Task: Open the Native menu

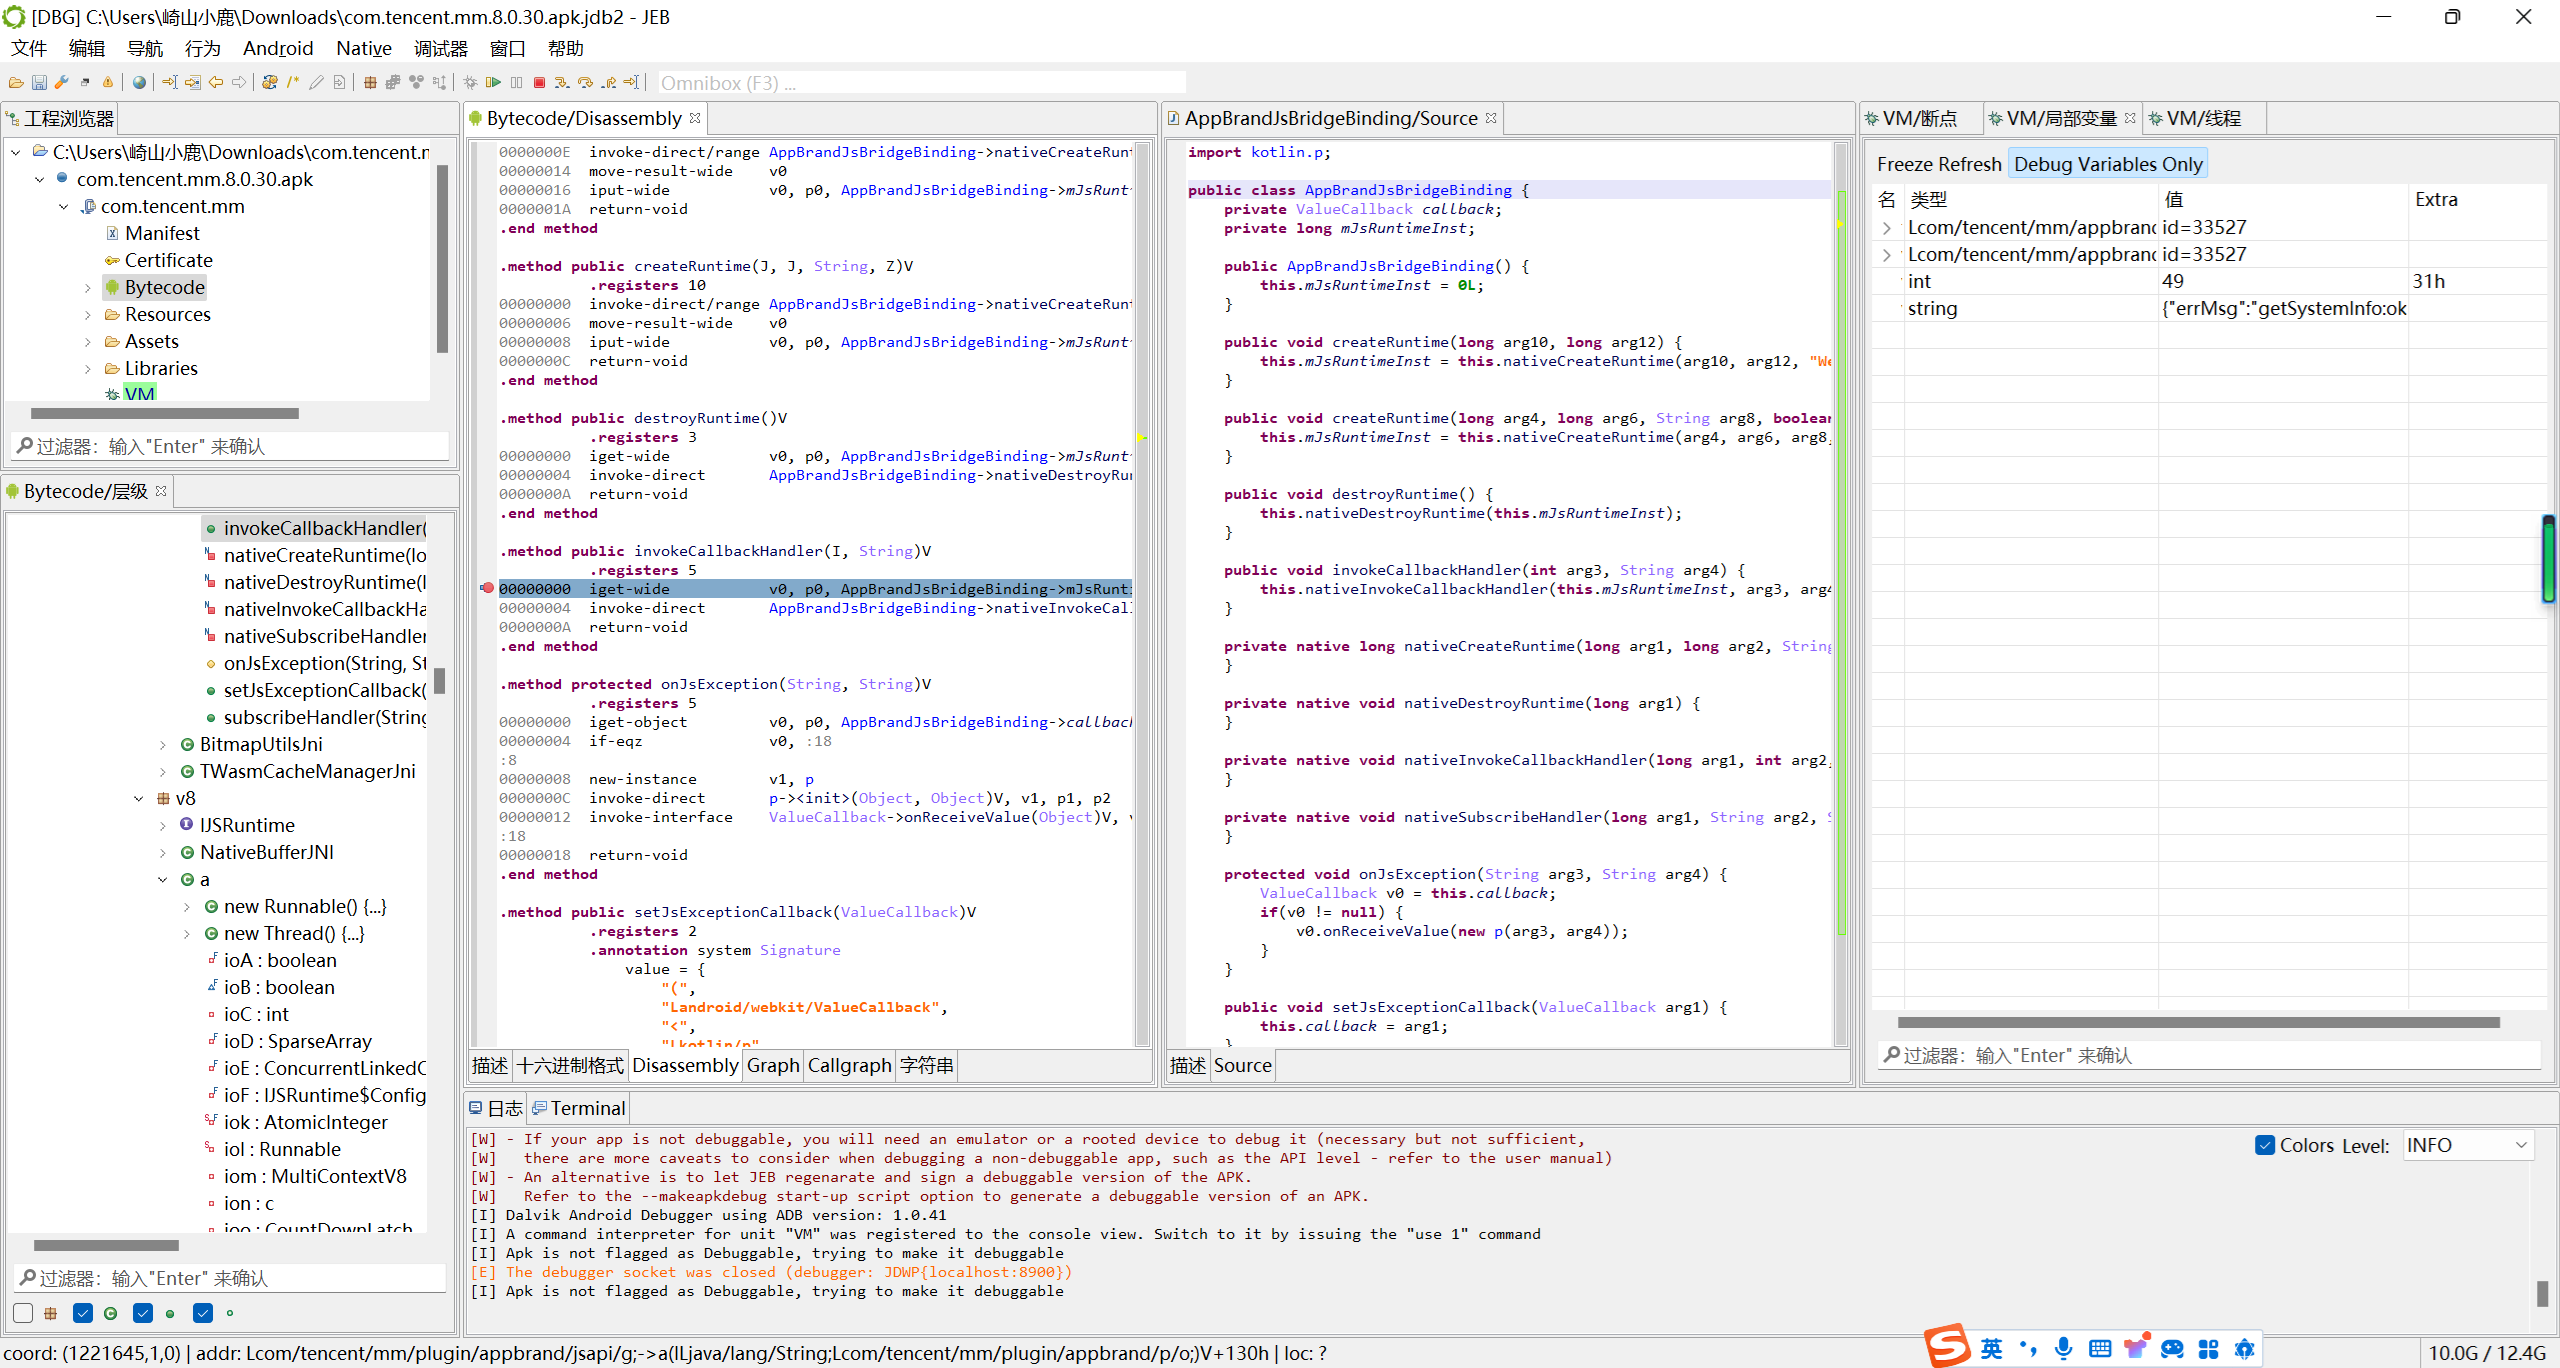Action: pos(364,48)
